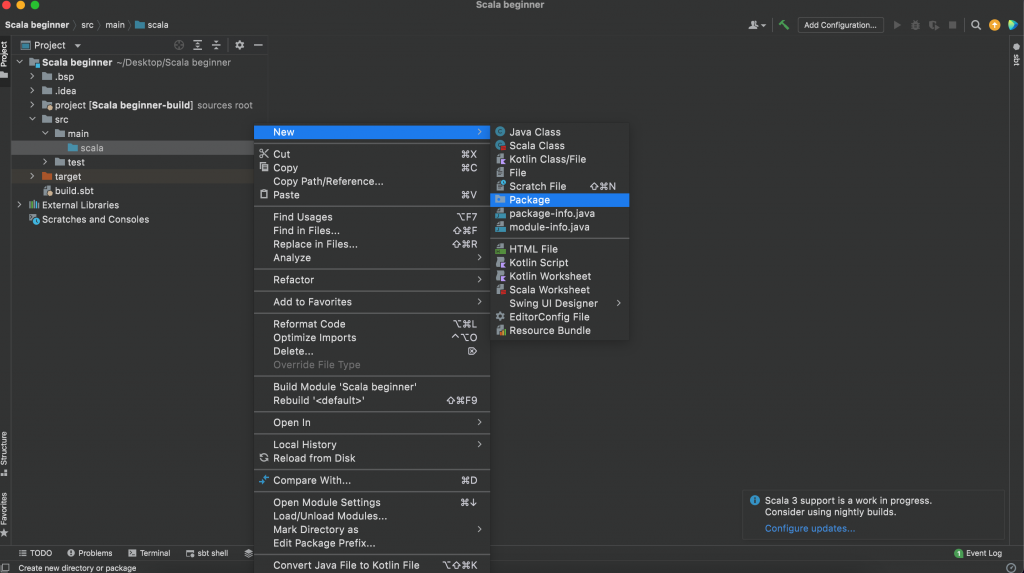Choose Scala Class from New submenu

coord(560,146)
